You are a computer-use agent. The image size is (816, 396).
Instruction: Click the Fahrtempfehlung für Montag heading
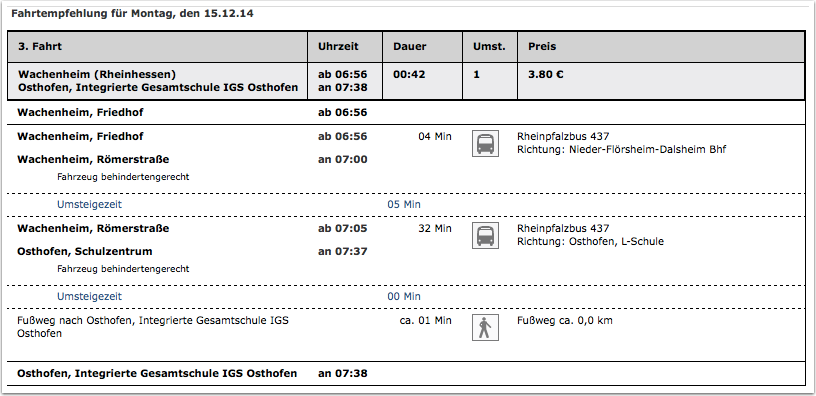point(132,14)
